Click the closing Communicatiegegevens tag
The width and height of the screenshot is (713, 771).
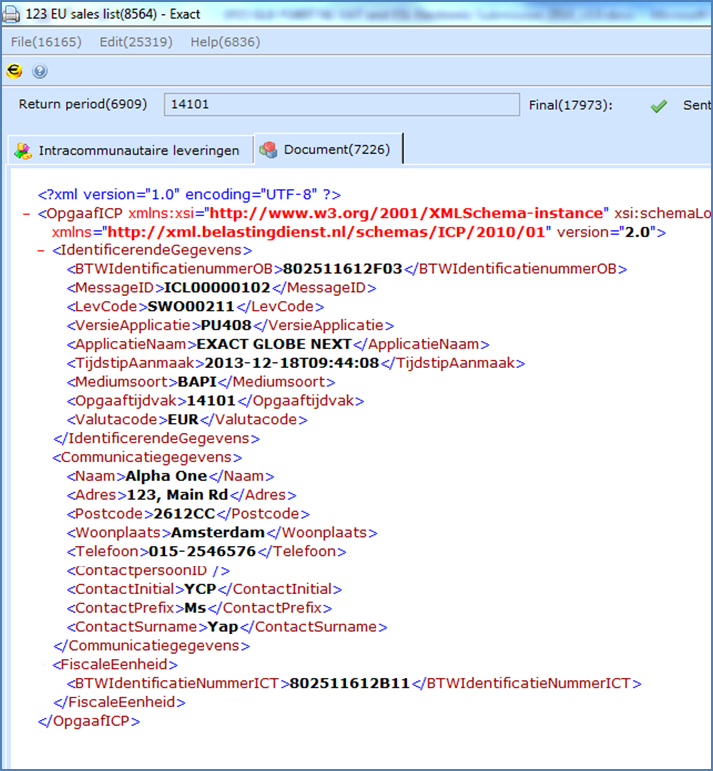point(151,646)
